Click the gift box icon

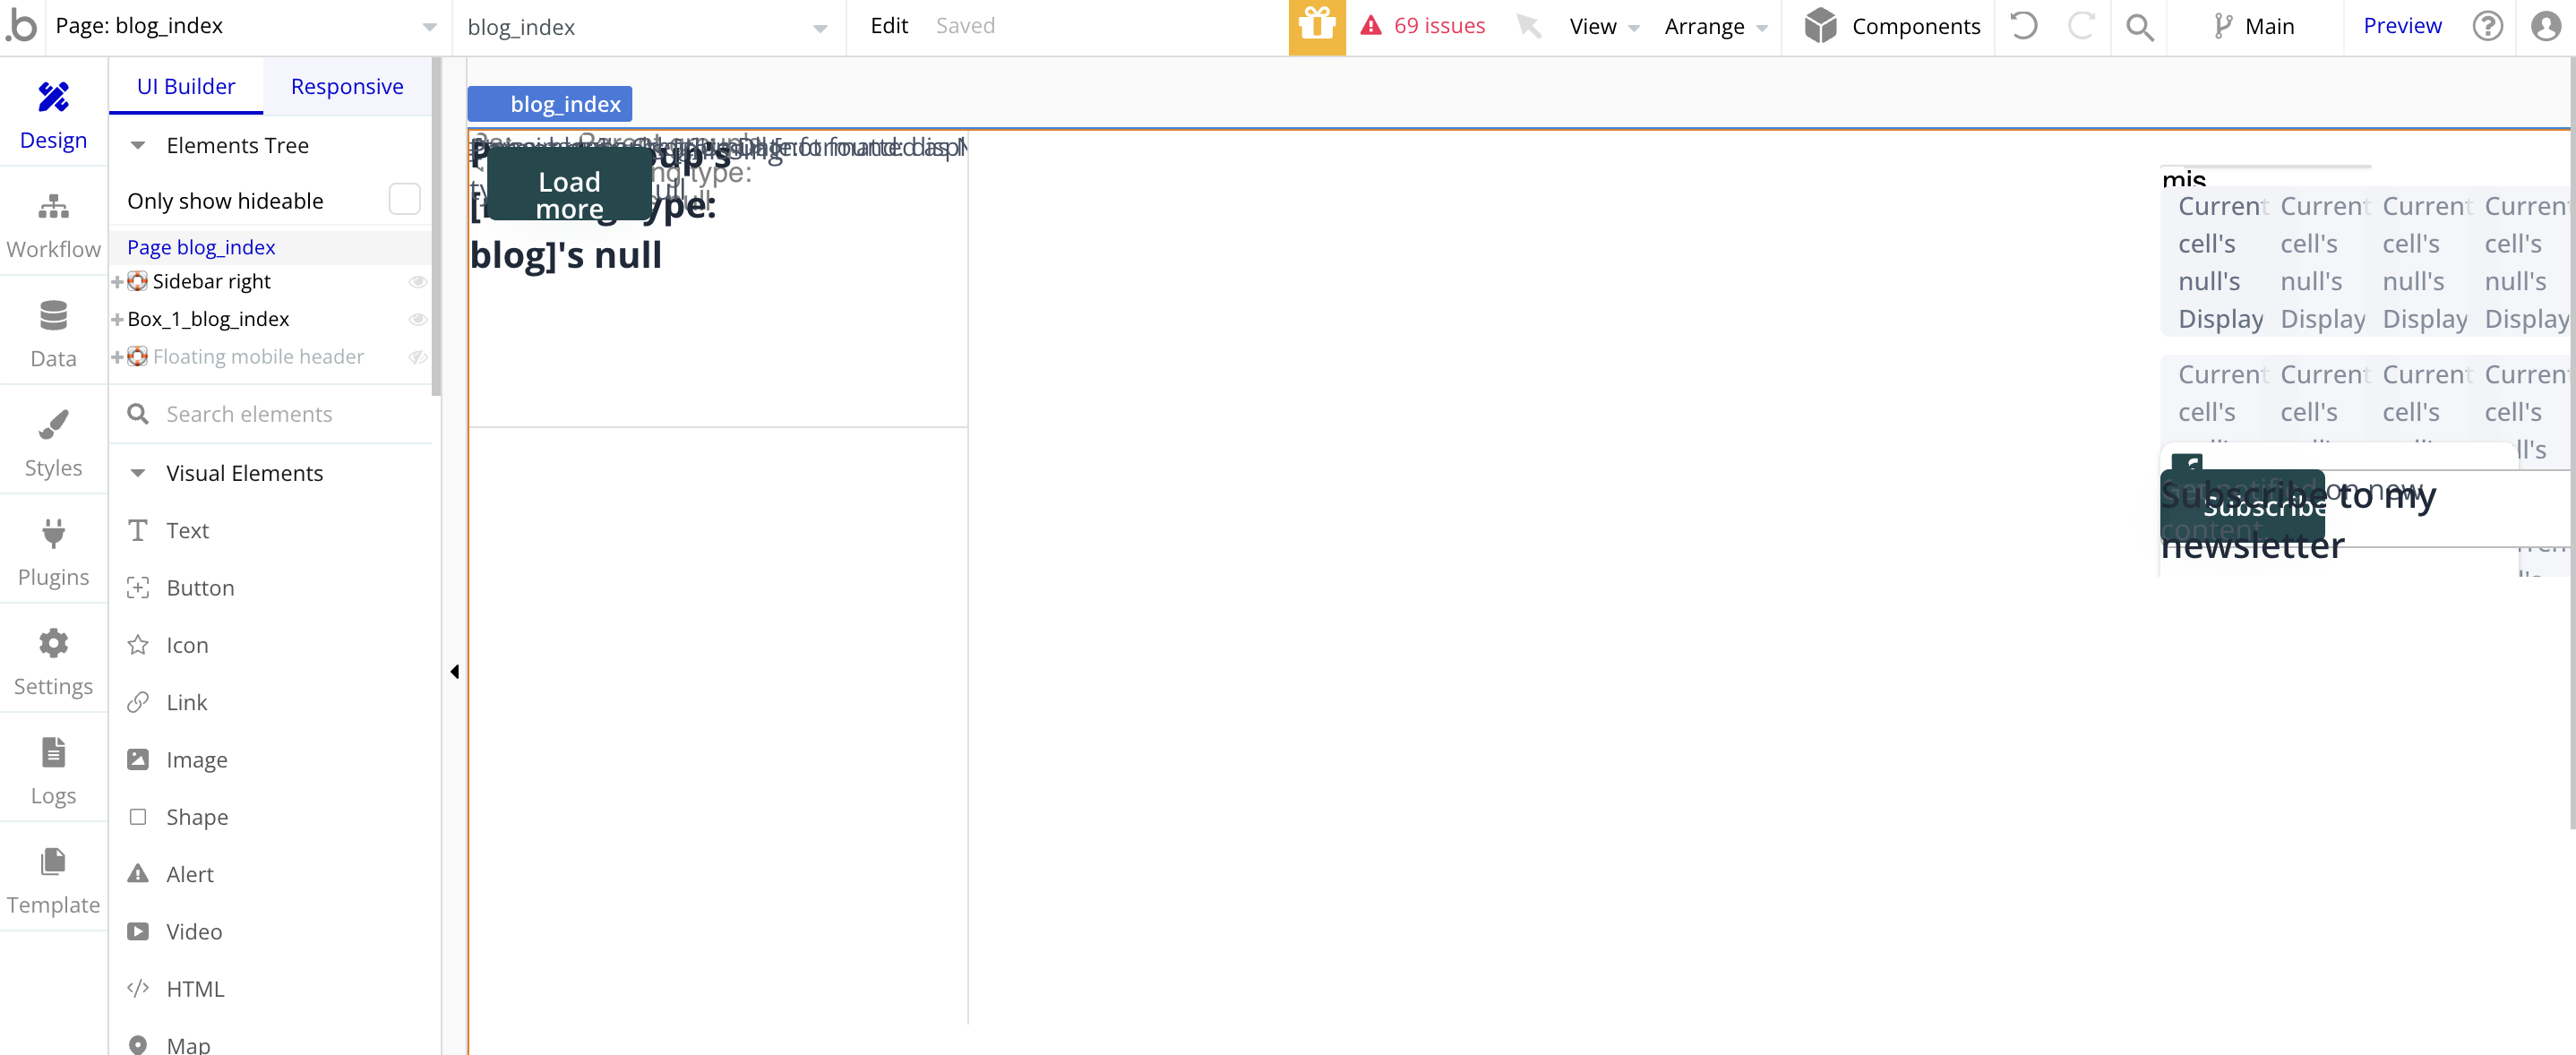point(1317,26)
